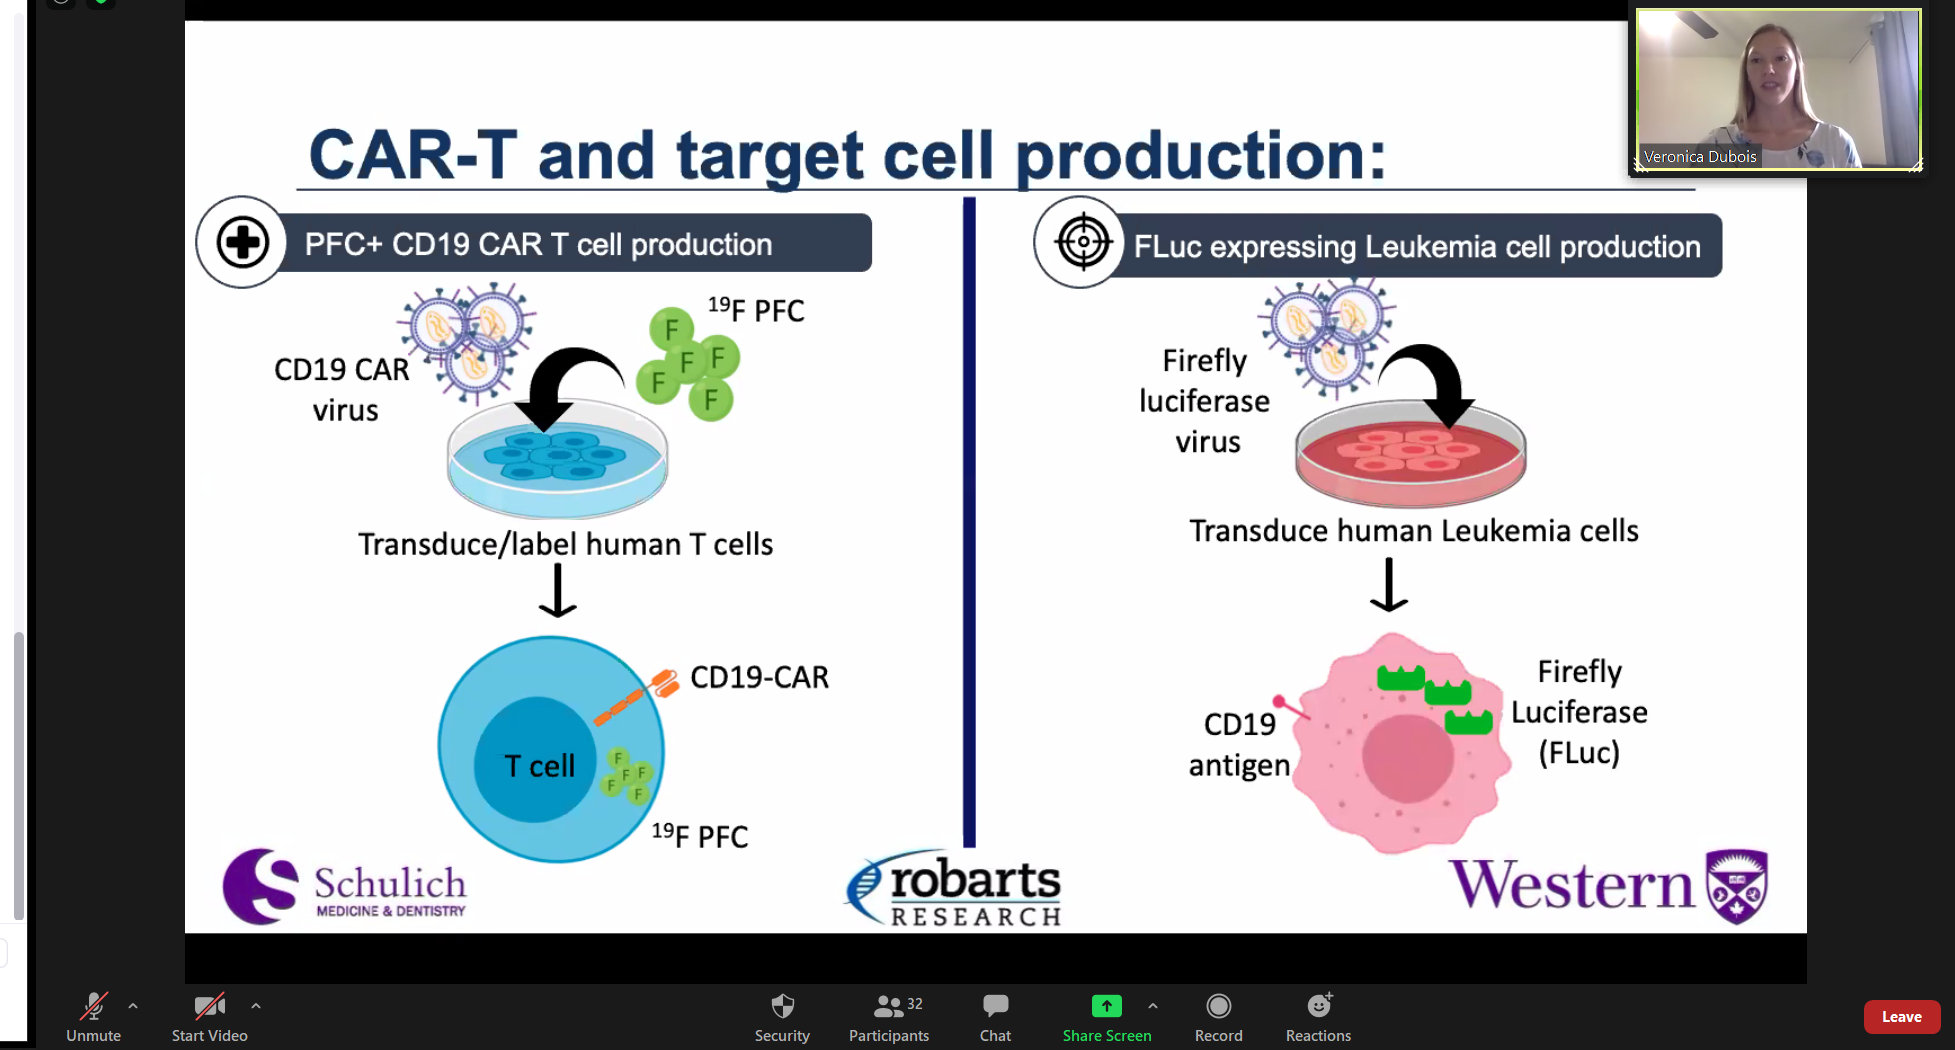
Task: Select Veronica Dubois's video thumbnail
Action: click(x=1778, y=89)
